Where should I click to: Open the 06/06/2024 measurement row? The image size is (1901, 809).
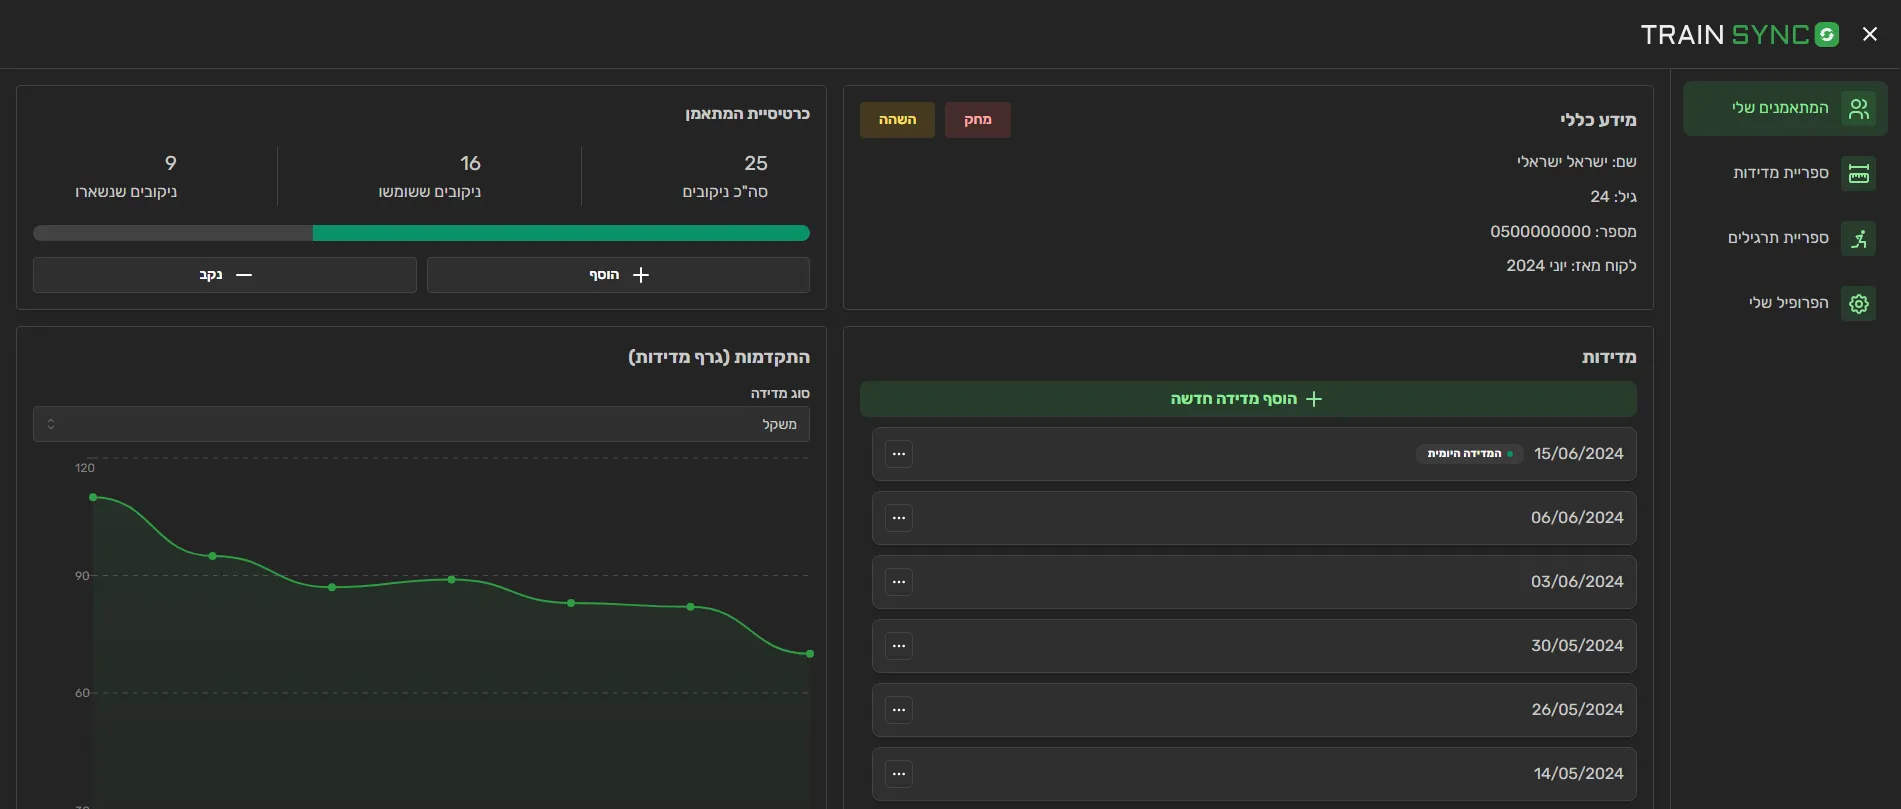(x=1254, y=518)
